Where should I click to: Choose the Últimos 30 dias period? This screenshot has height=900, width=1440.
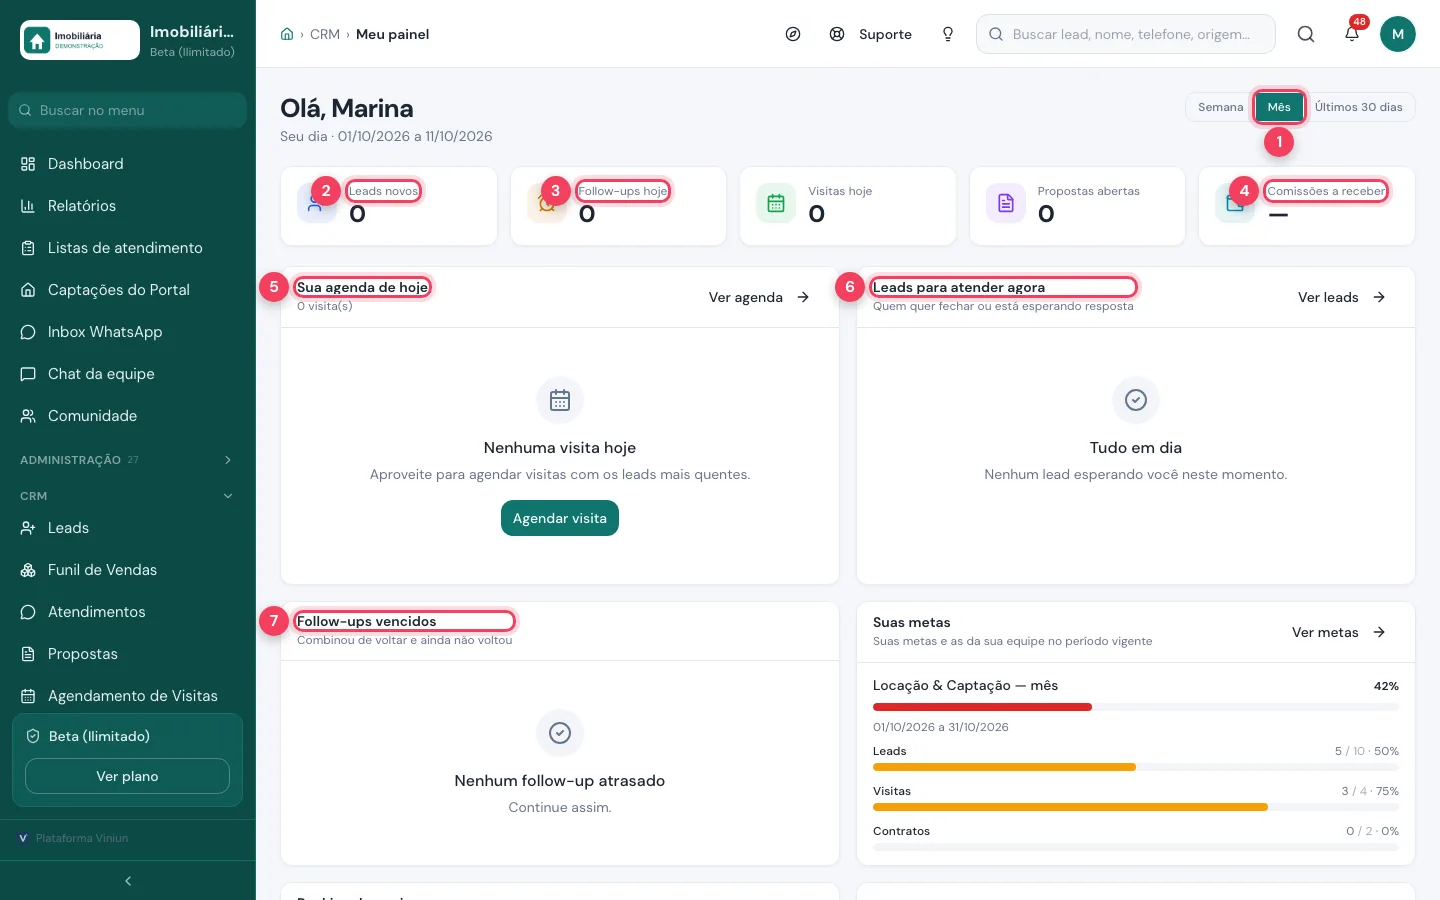tap(1359, 107)
